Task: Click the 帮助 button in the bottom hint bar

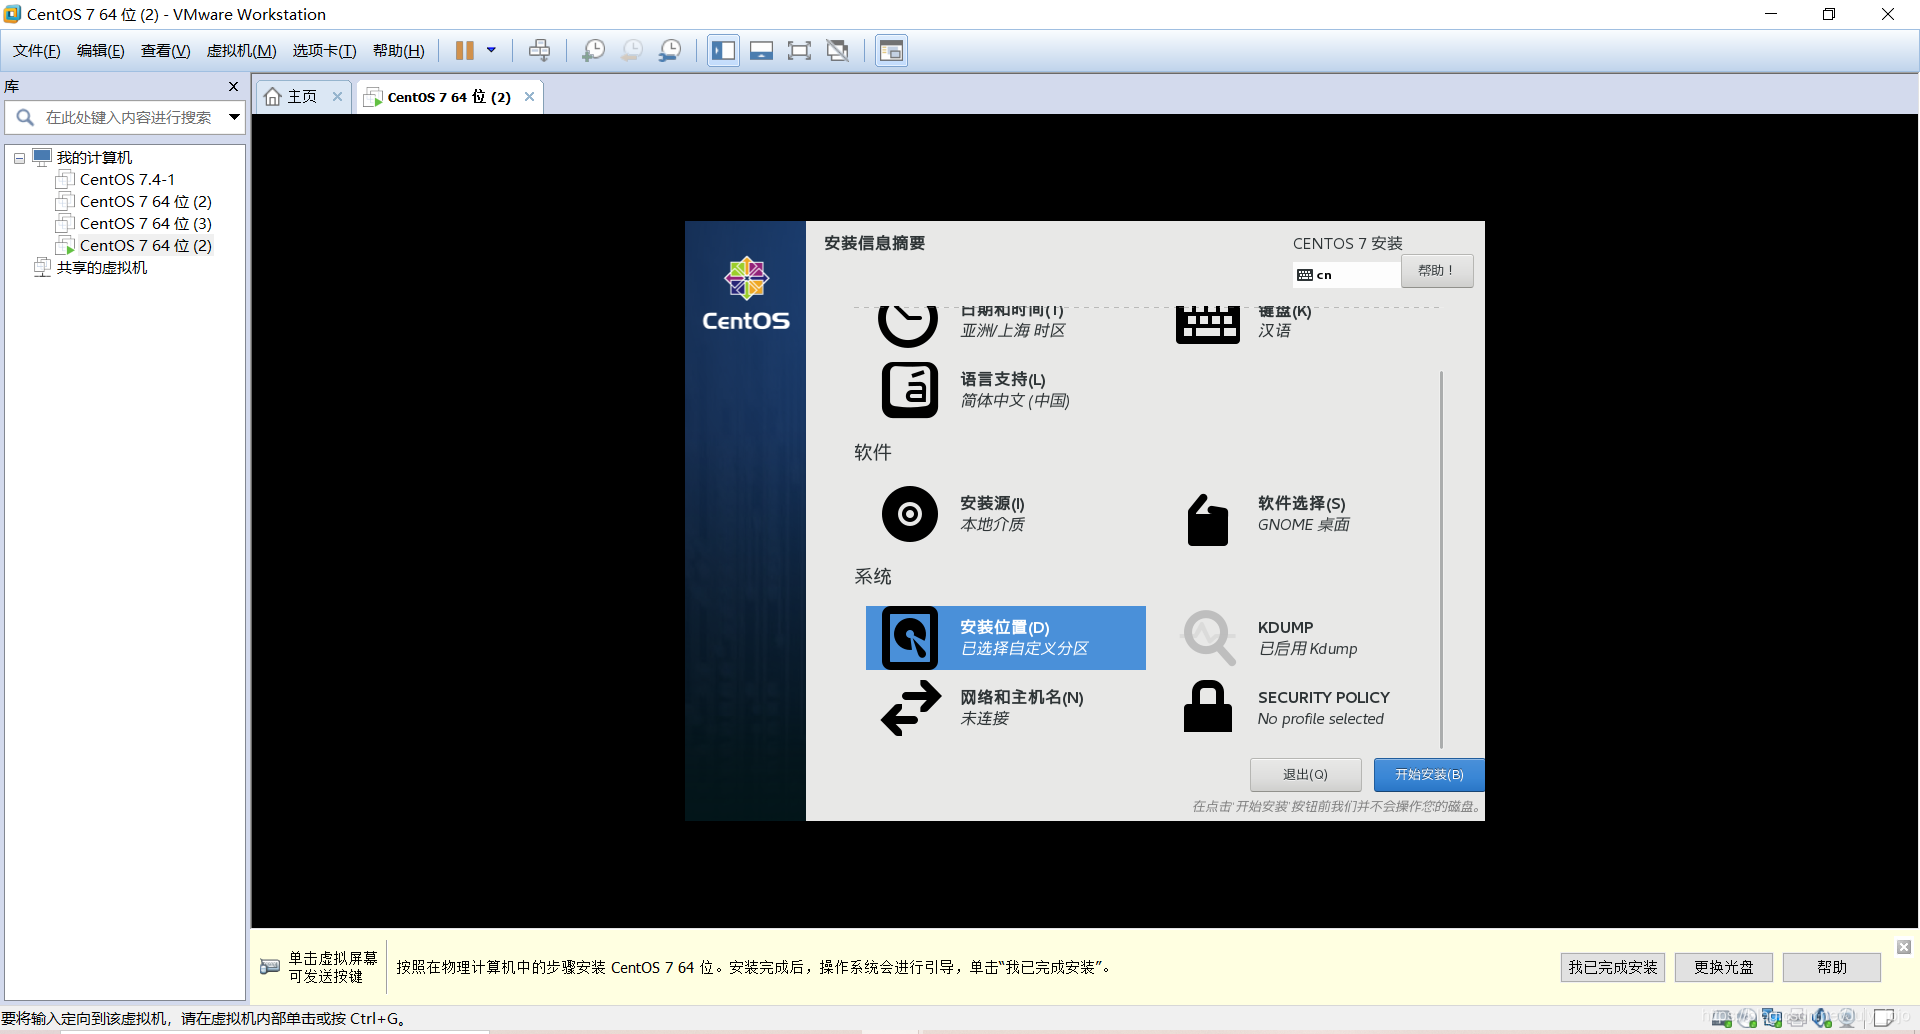Action: click(1832, 967)
